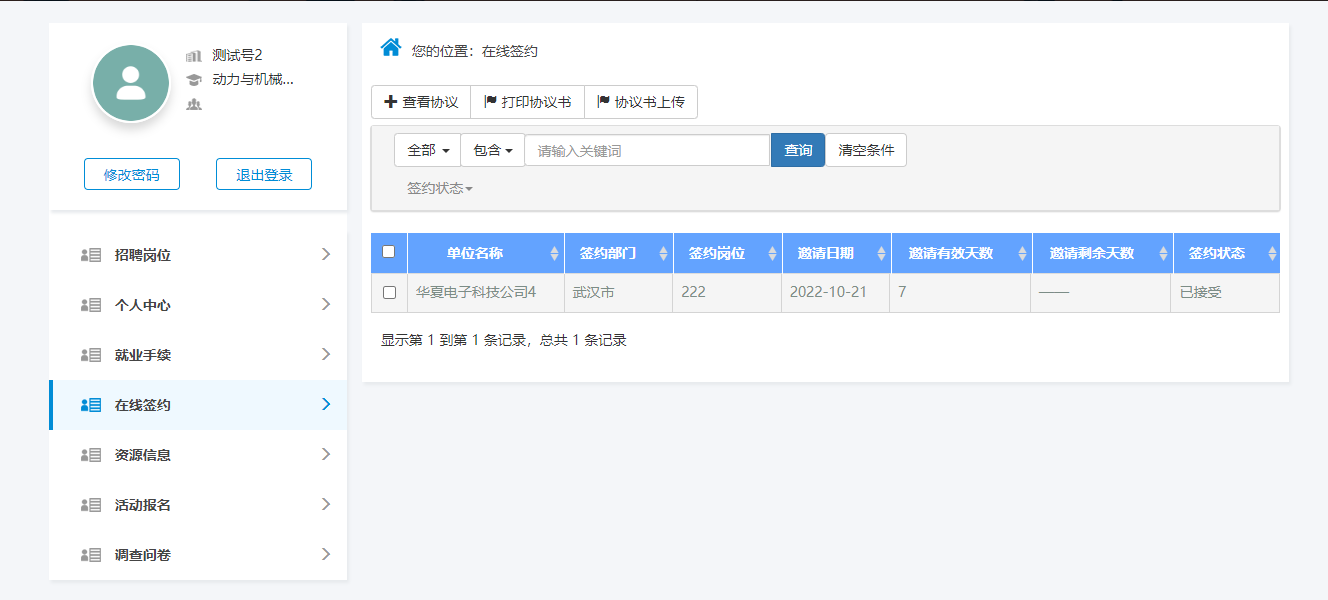Click sort arrows on 邀请日期 column

[x=881, y=254]
